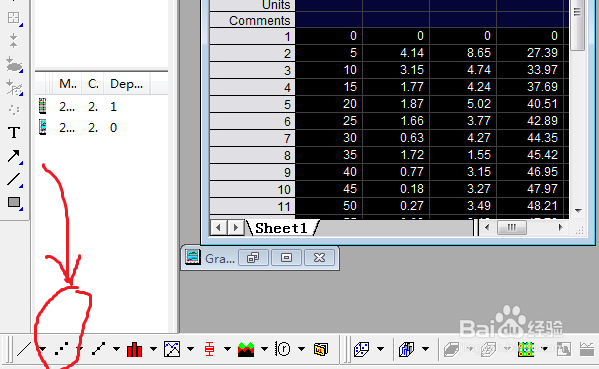This screenshot has width=599, height=369.
Task: Click the worksheet vertical scrollbar thumb
Action: 577,25
